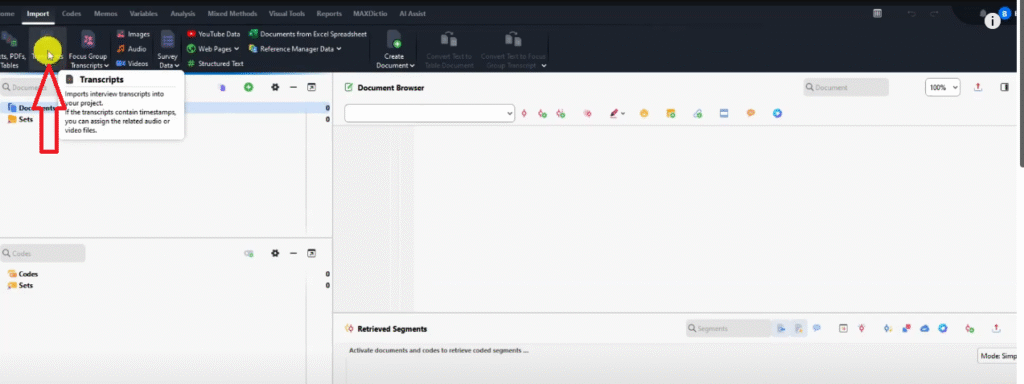Click the redo arrow in title bar
This screenshot has width=1024, height=384.
click(x=935, y=14)
